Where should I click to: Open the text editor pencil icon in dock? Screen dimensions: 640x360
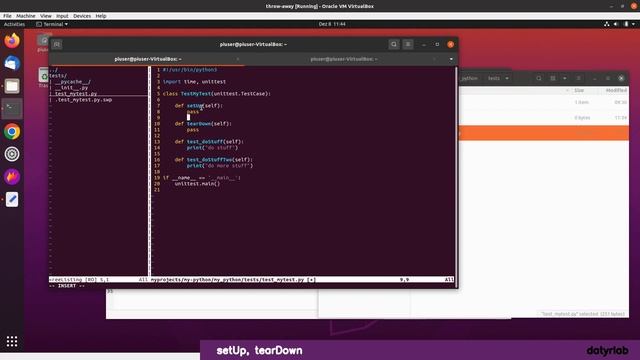[12, 200]
